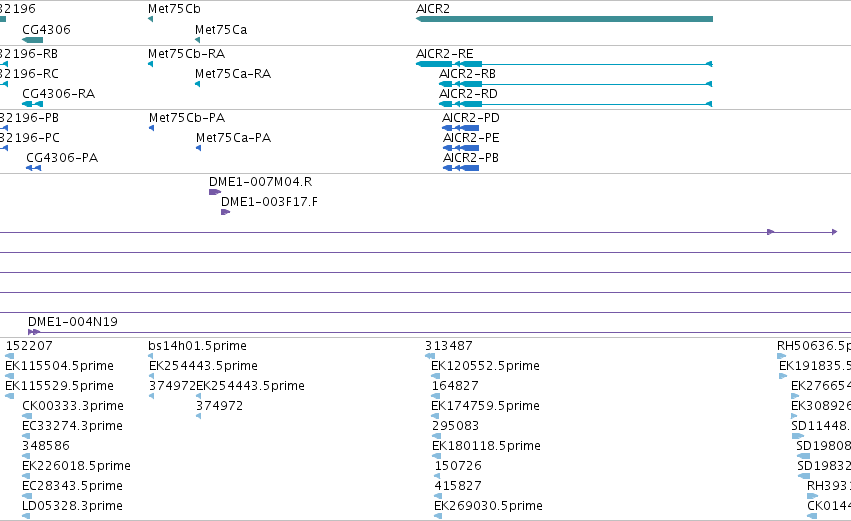The height and width of the screenshot is (521, 851).
Task: Select the DME1-007M04.R clone end label
Action: click(261, 182)
